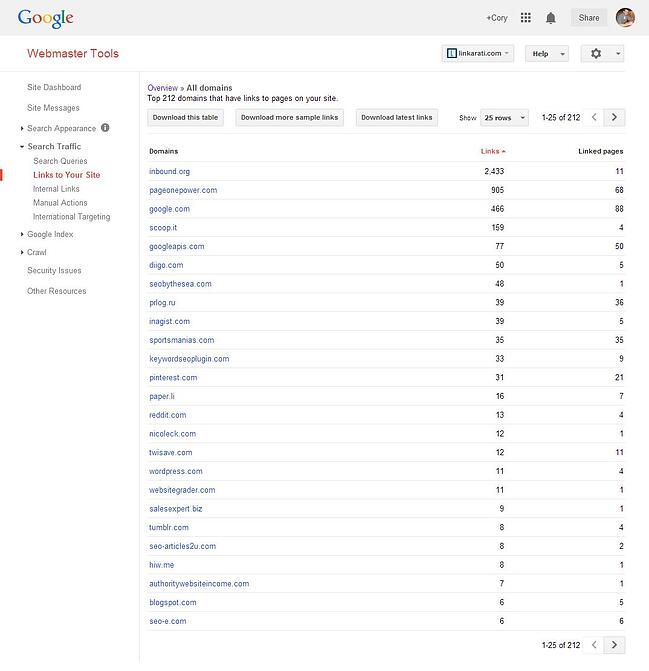Open the Help dropdown
This screenshot has height=671, width=649.
click(x=546, y=53)
